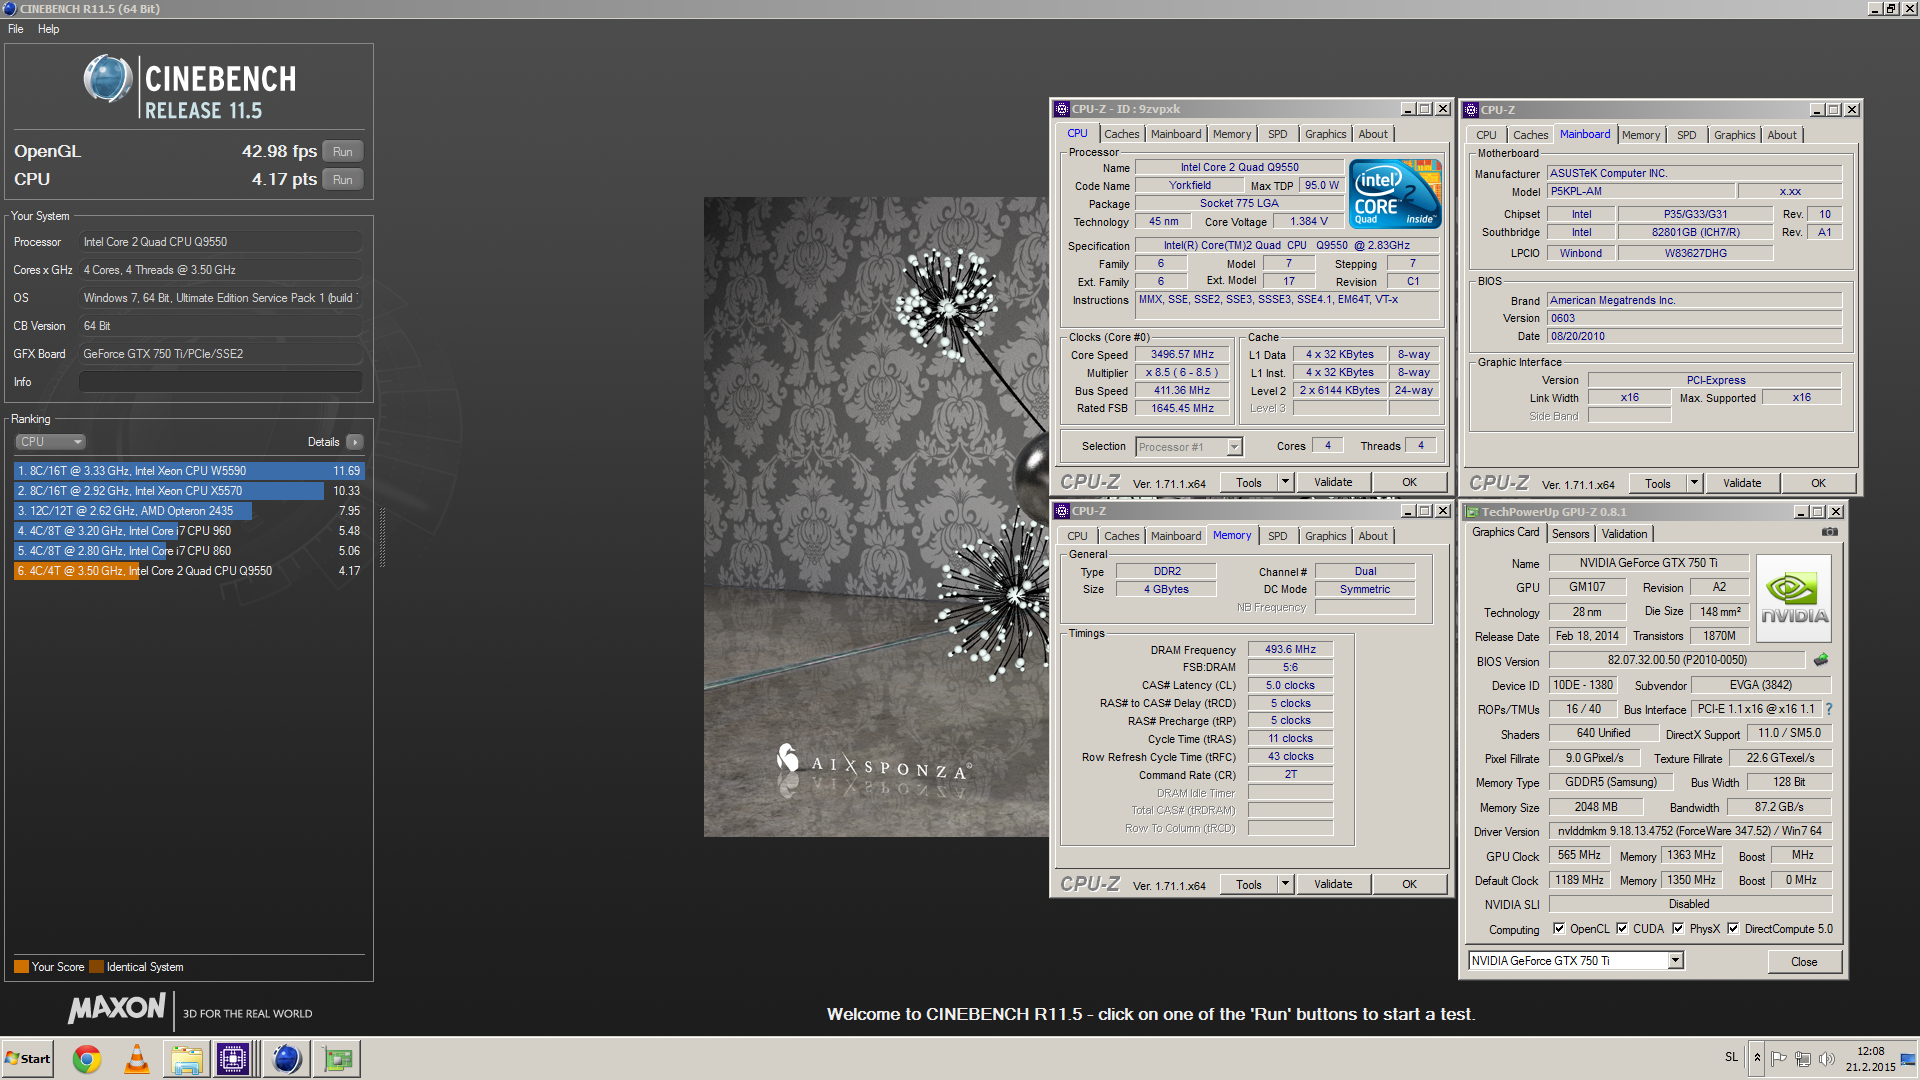This screenshot has height=1080, width=1920.
Task: Open the CPU ranking type dropdown
Action: pos(50,442)
